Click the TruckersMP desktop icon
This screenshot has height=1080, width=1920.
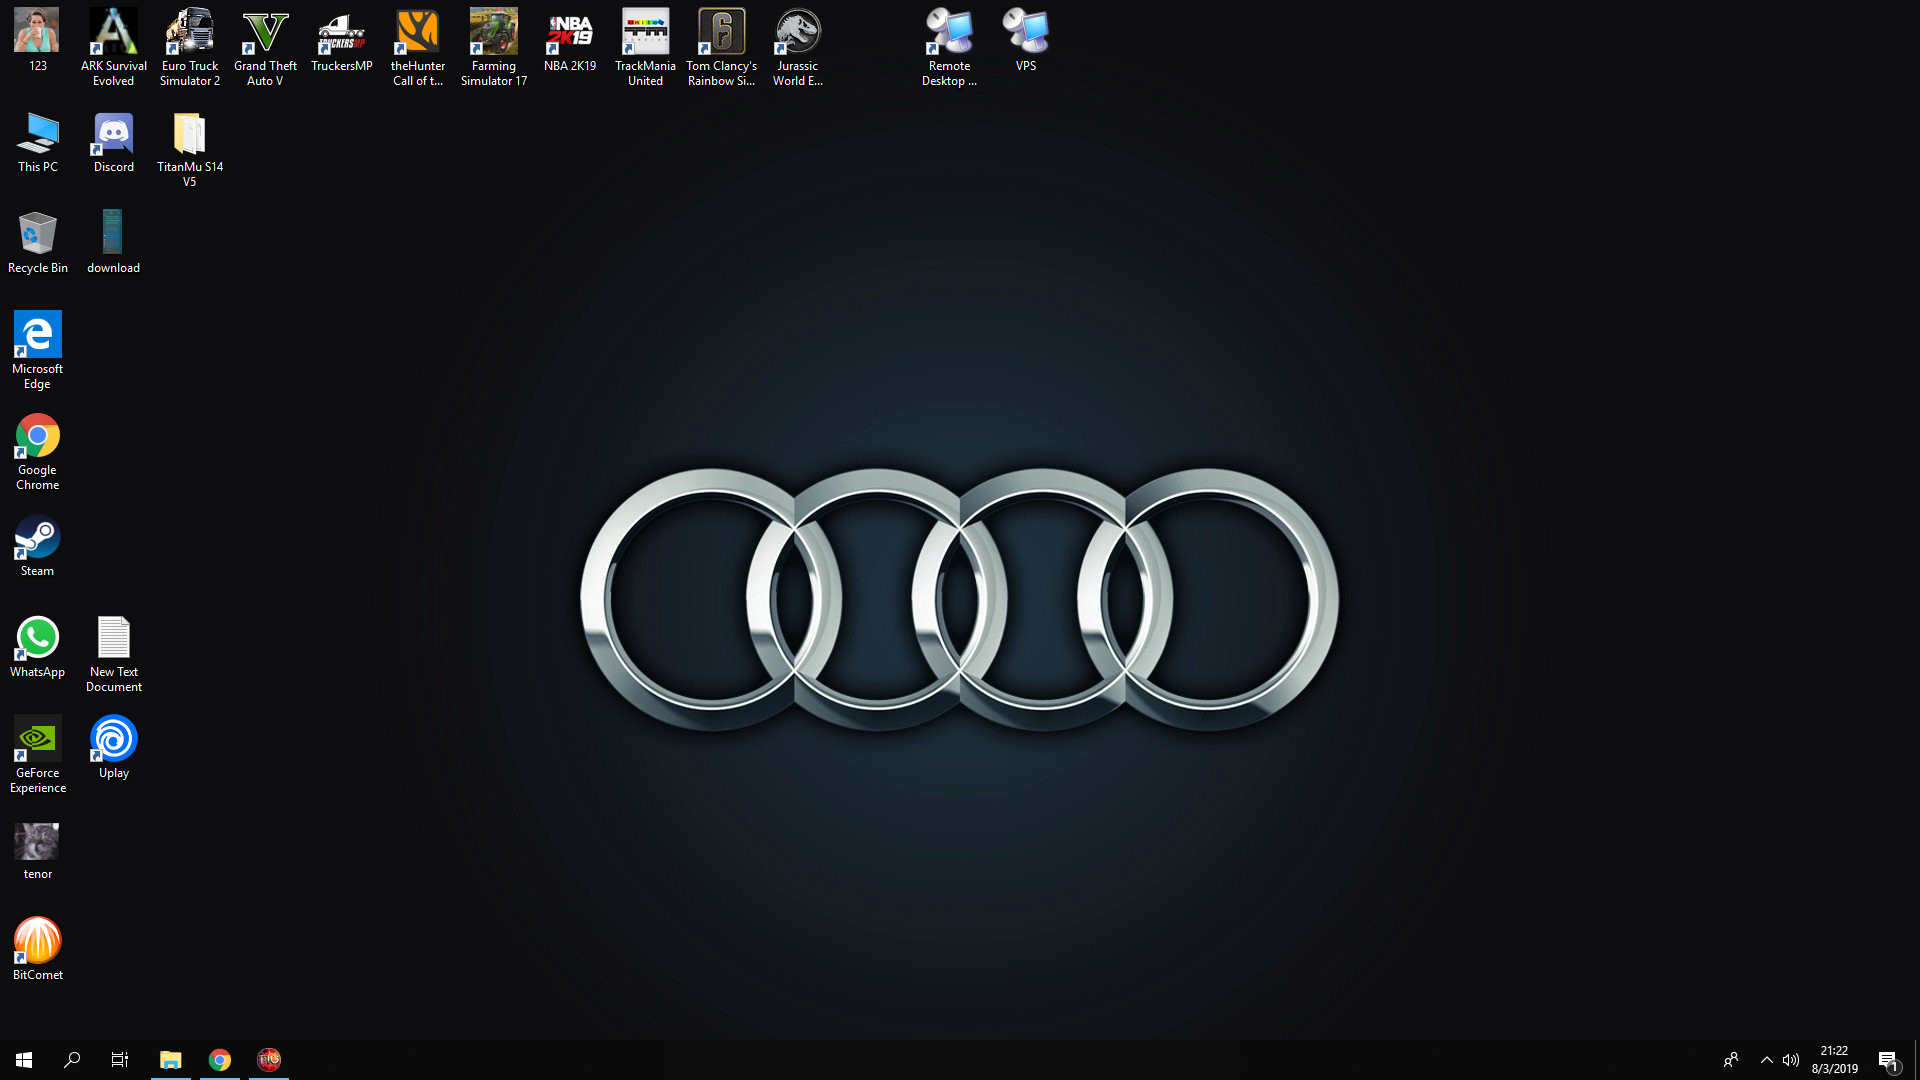(342, 41)
